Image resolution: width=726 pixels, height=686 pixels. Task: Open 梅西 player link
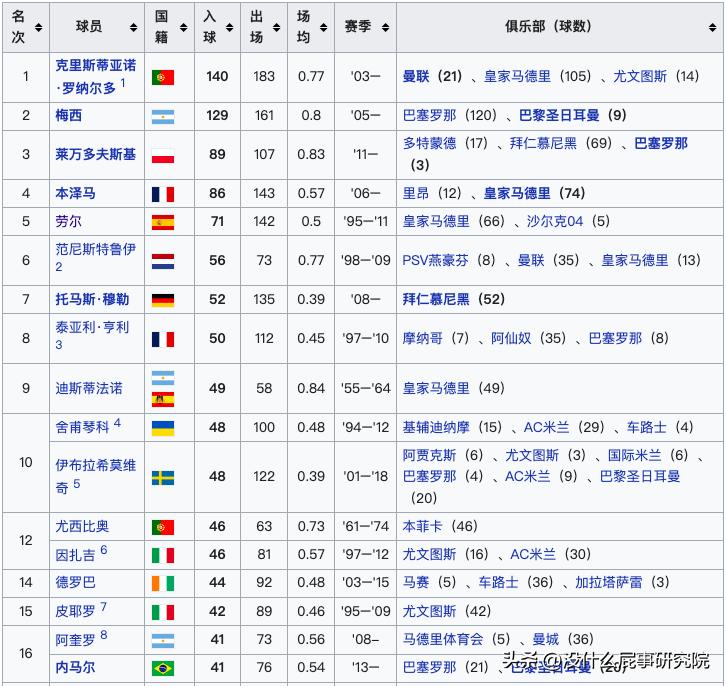(69, 115)
